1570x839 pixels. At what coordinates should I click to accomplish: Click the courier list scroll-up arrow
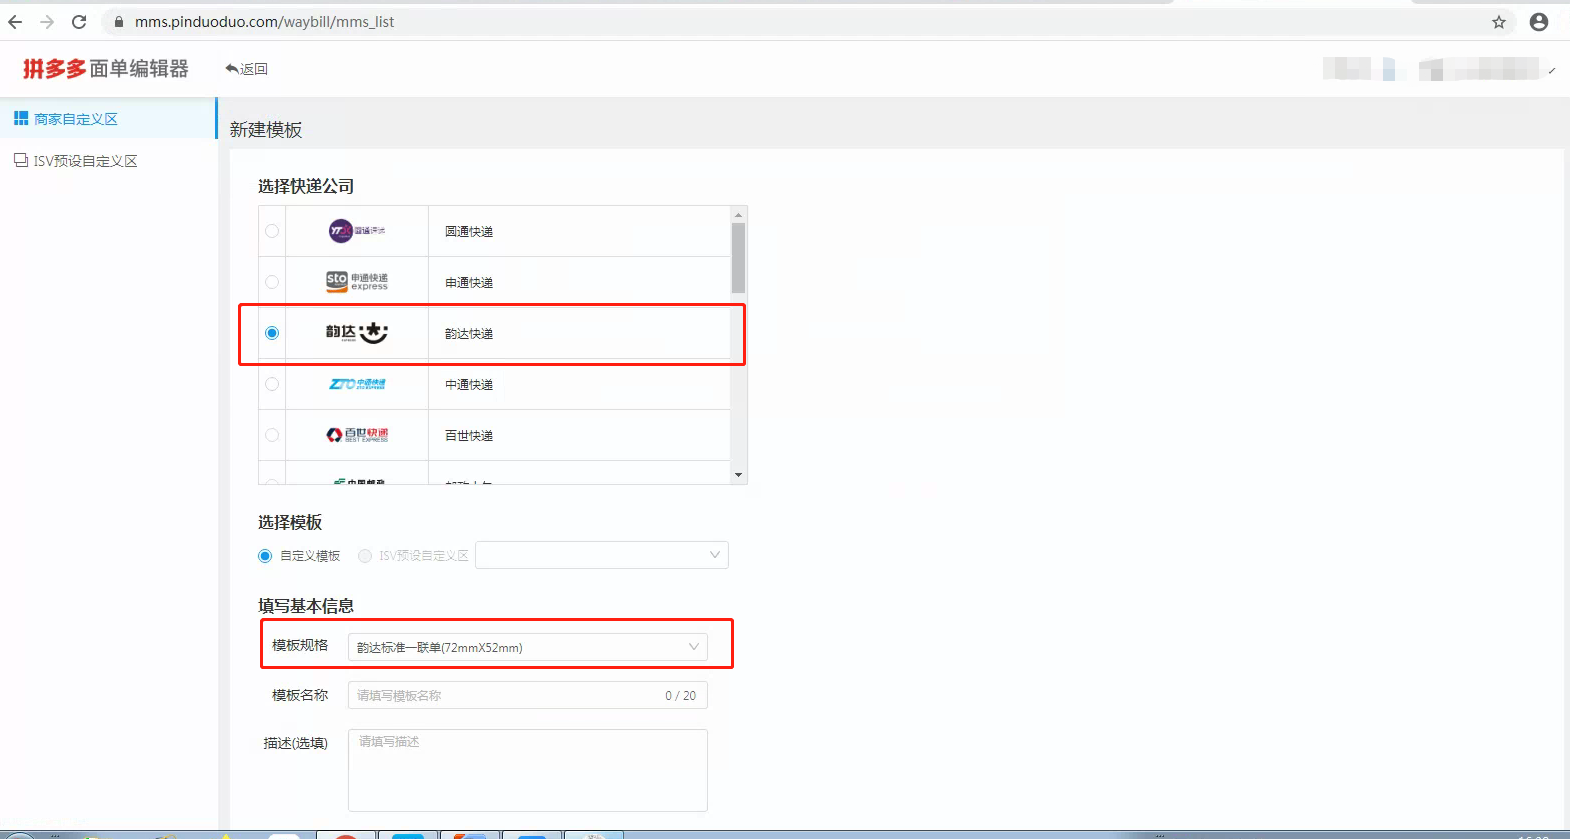point(738,214)
